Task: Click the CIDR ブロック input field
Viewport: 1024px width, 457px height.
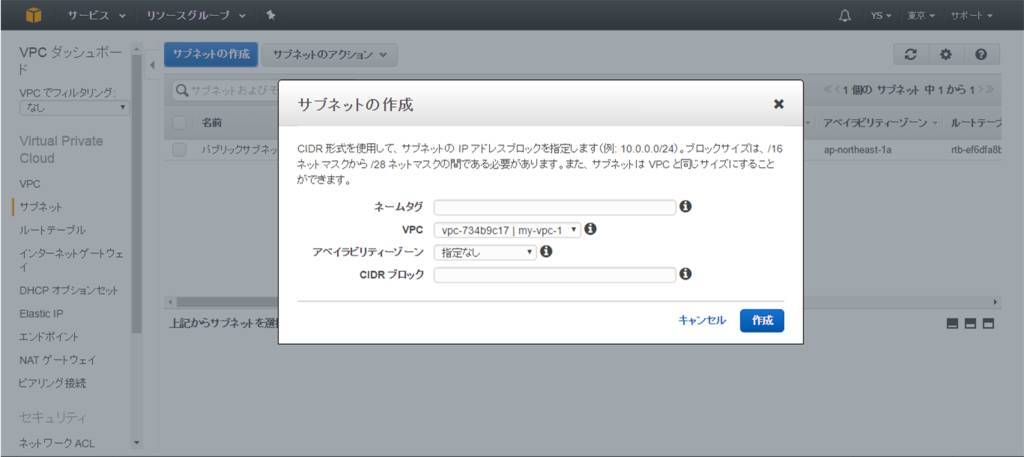Action: (x=554, y=276)
